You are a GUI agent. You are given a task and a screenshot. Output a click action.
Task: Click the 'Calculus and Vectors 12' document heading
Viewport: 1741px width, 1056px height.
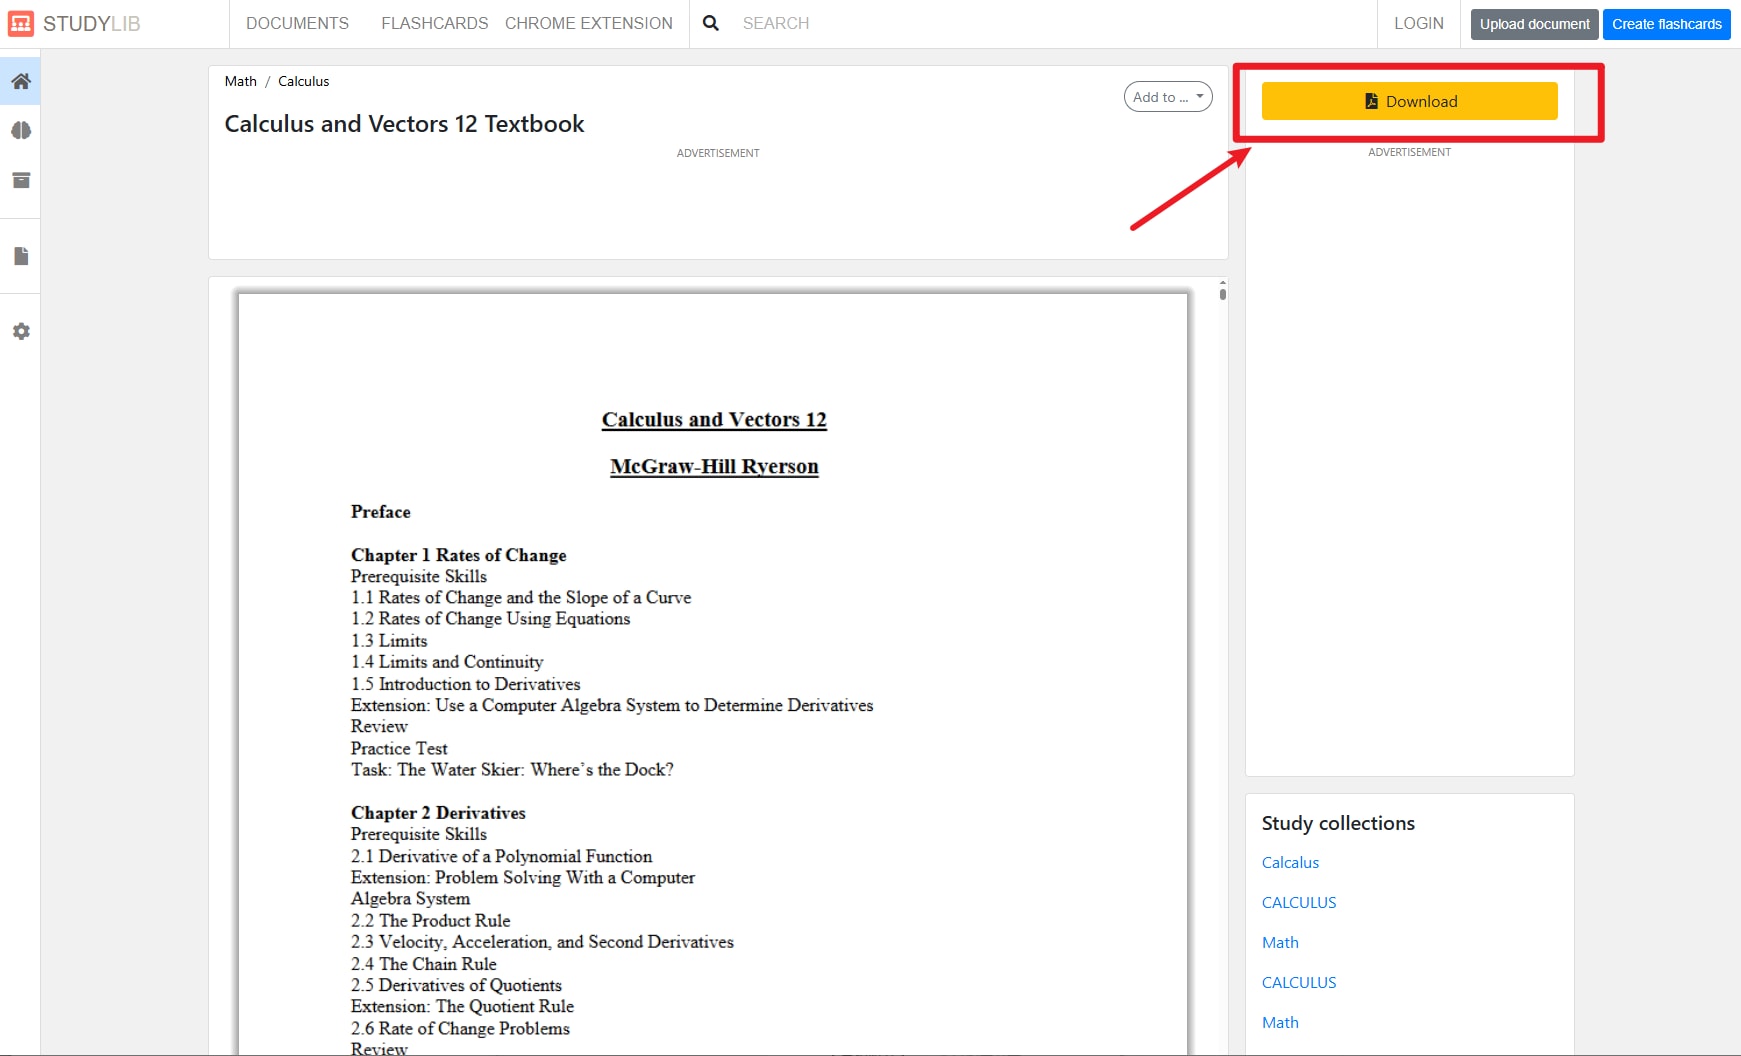click(714, 420)
